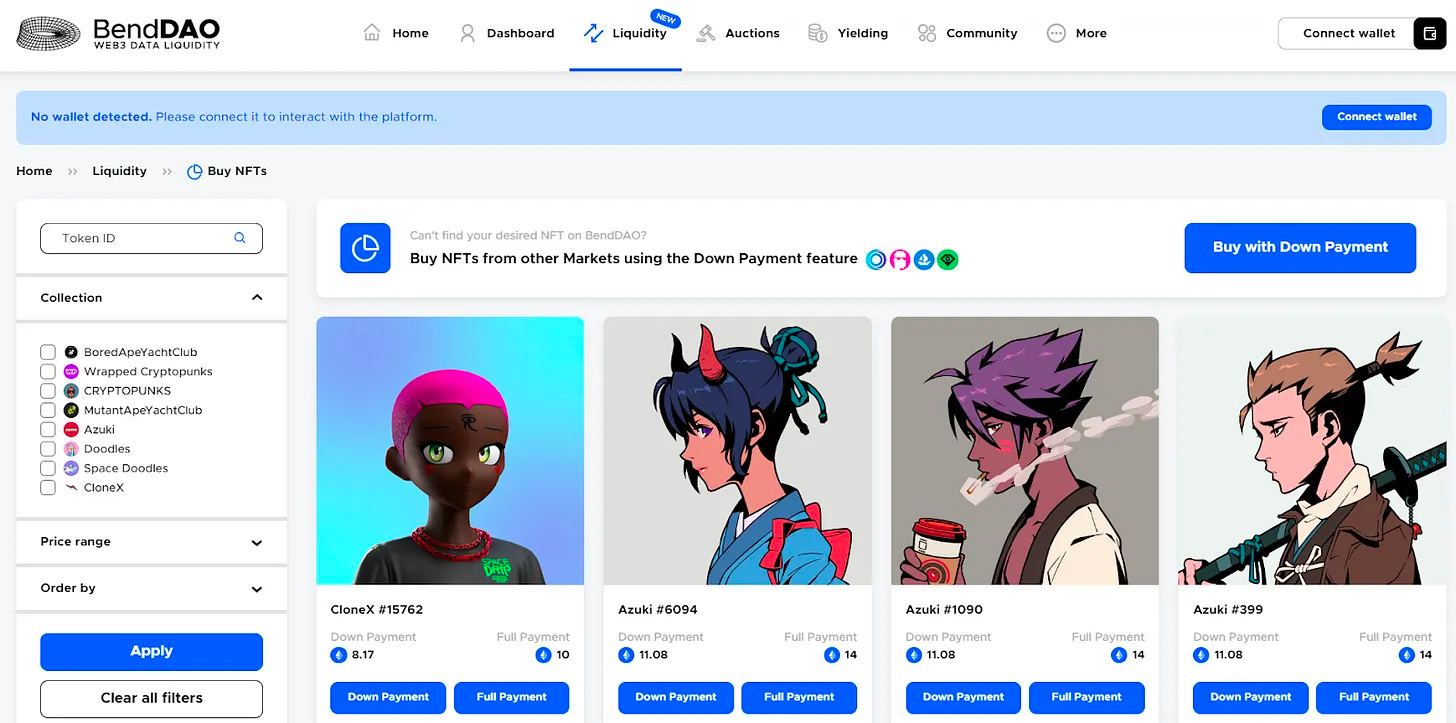
Task: Open the Yielding navigation tab
Action: pos(849,33)
